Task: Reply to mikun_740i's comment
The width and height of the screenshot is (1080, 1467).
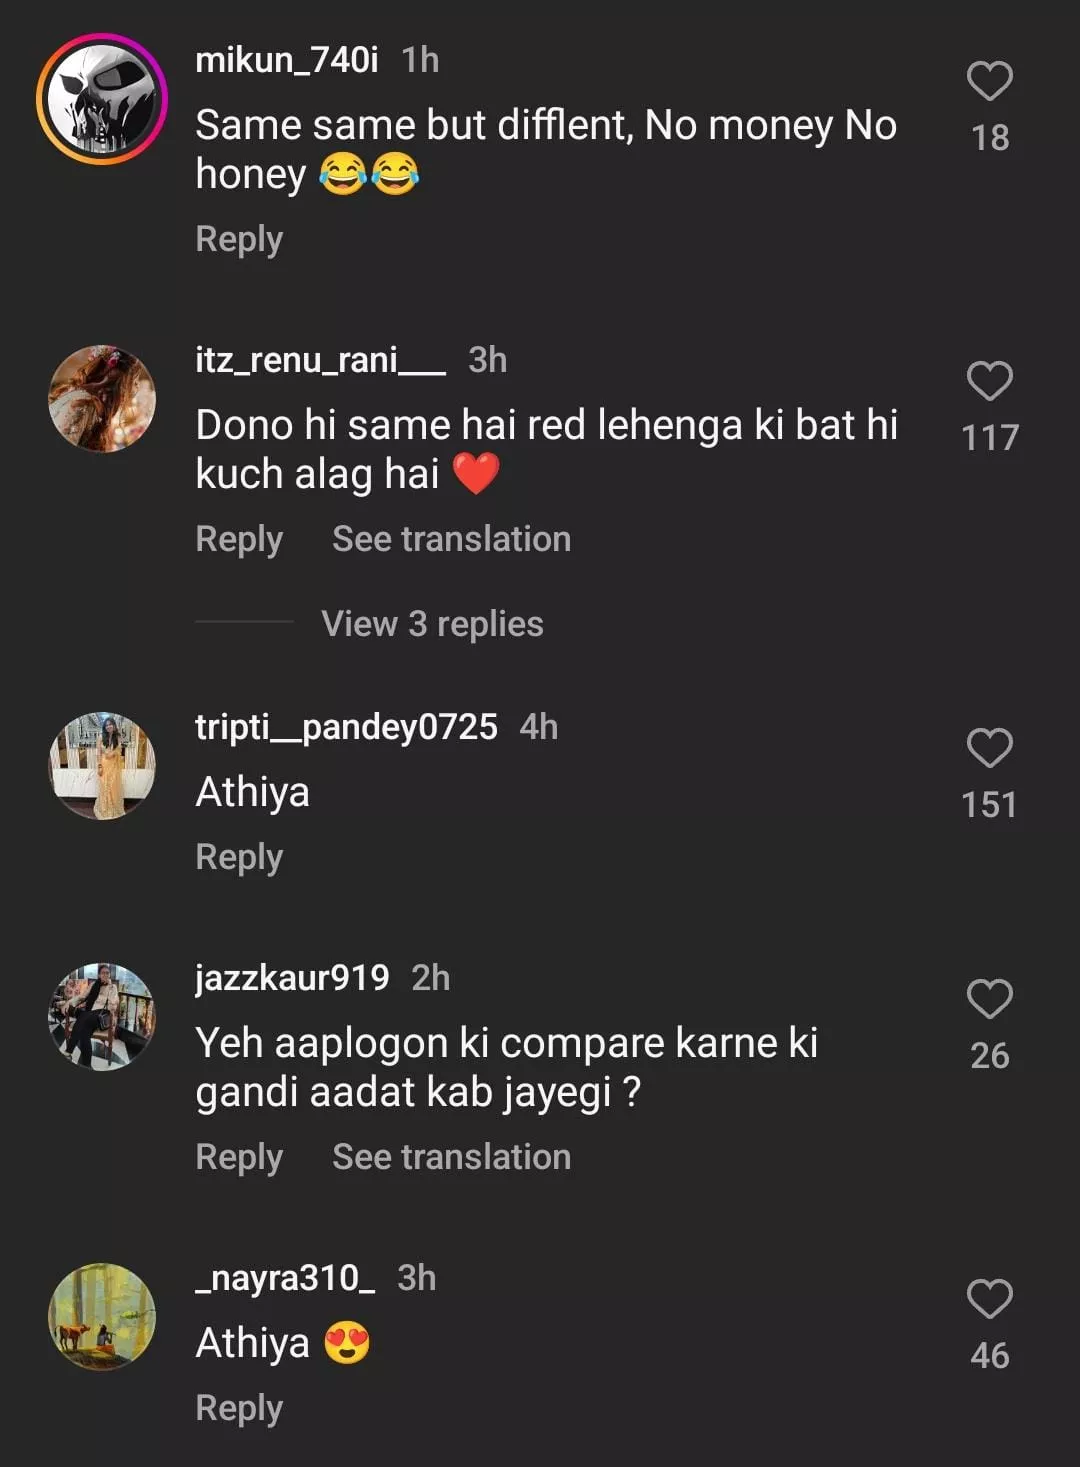Action: (239, 239)
